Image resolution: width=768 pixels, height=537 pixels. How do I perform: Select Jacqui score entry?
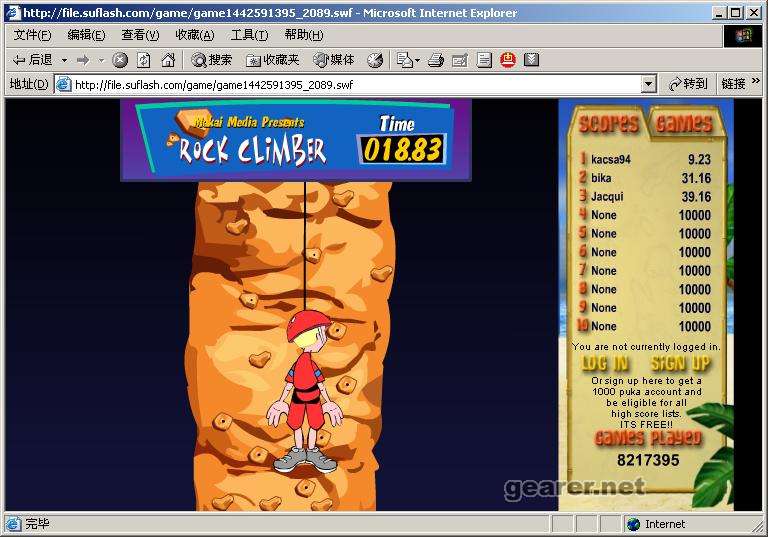point(645,196)
